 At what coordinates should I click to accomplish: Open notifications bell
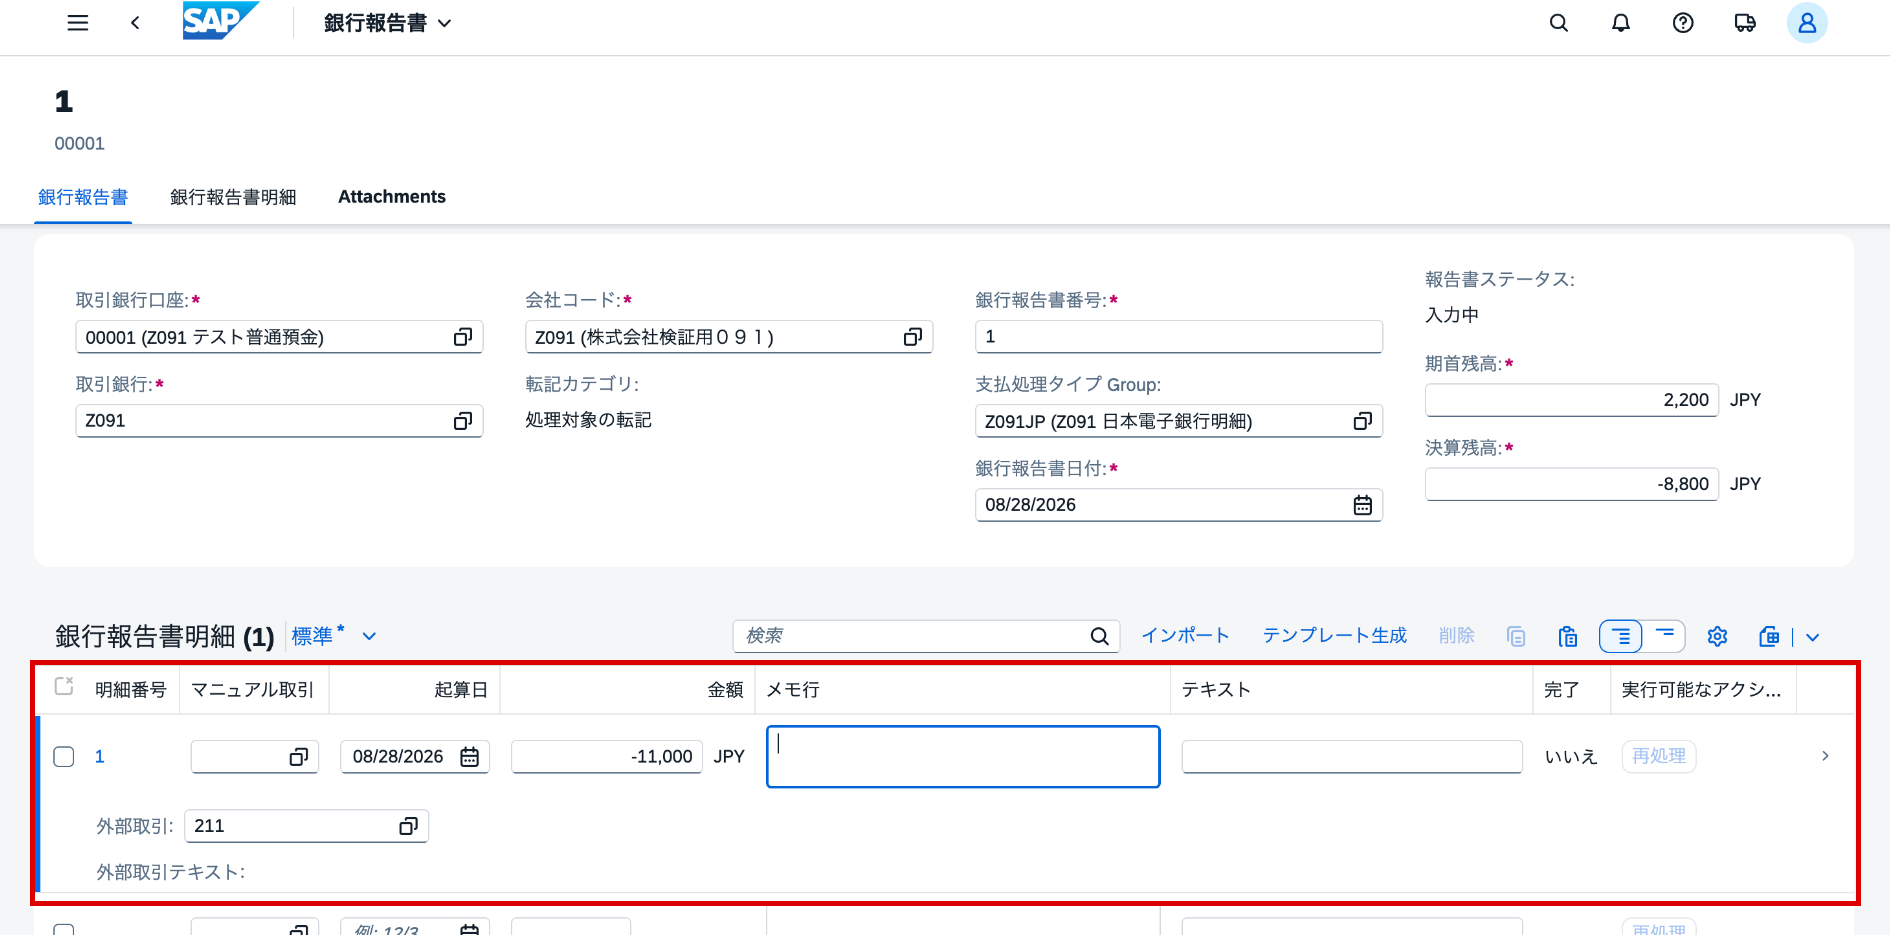[1621, 23]
